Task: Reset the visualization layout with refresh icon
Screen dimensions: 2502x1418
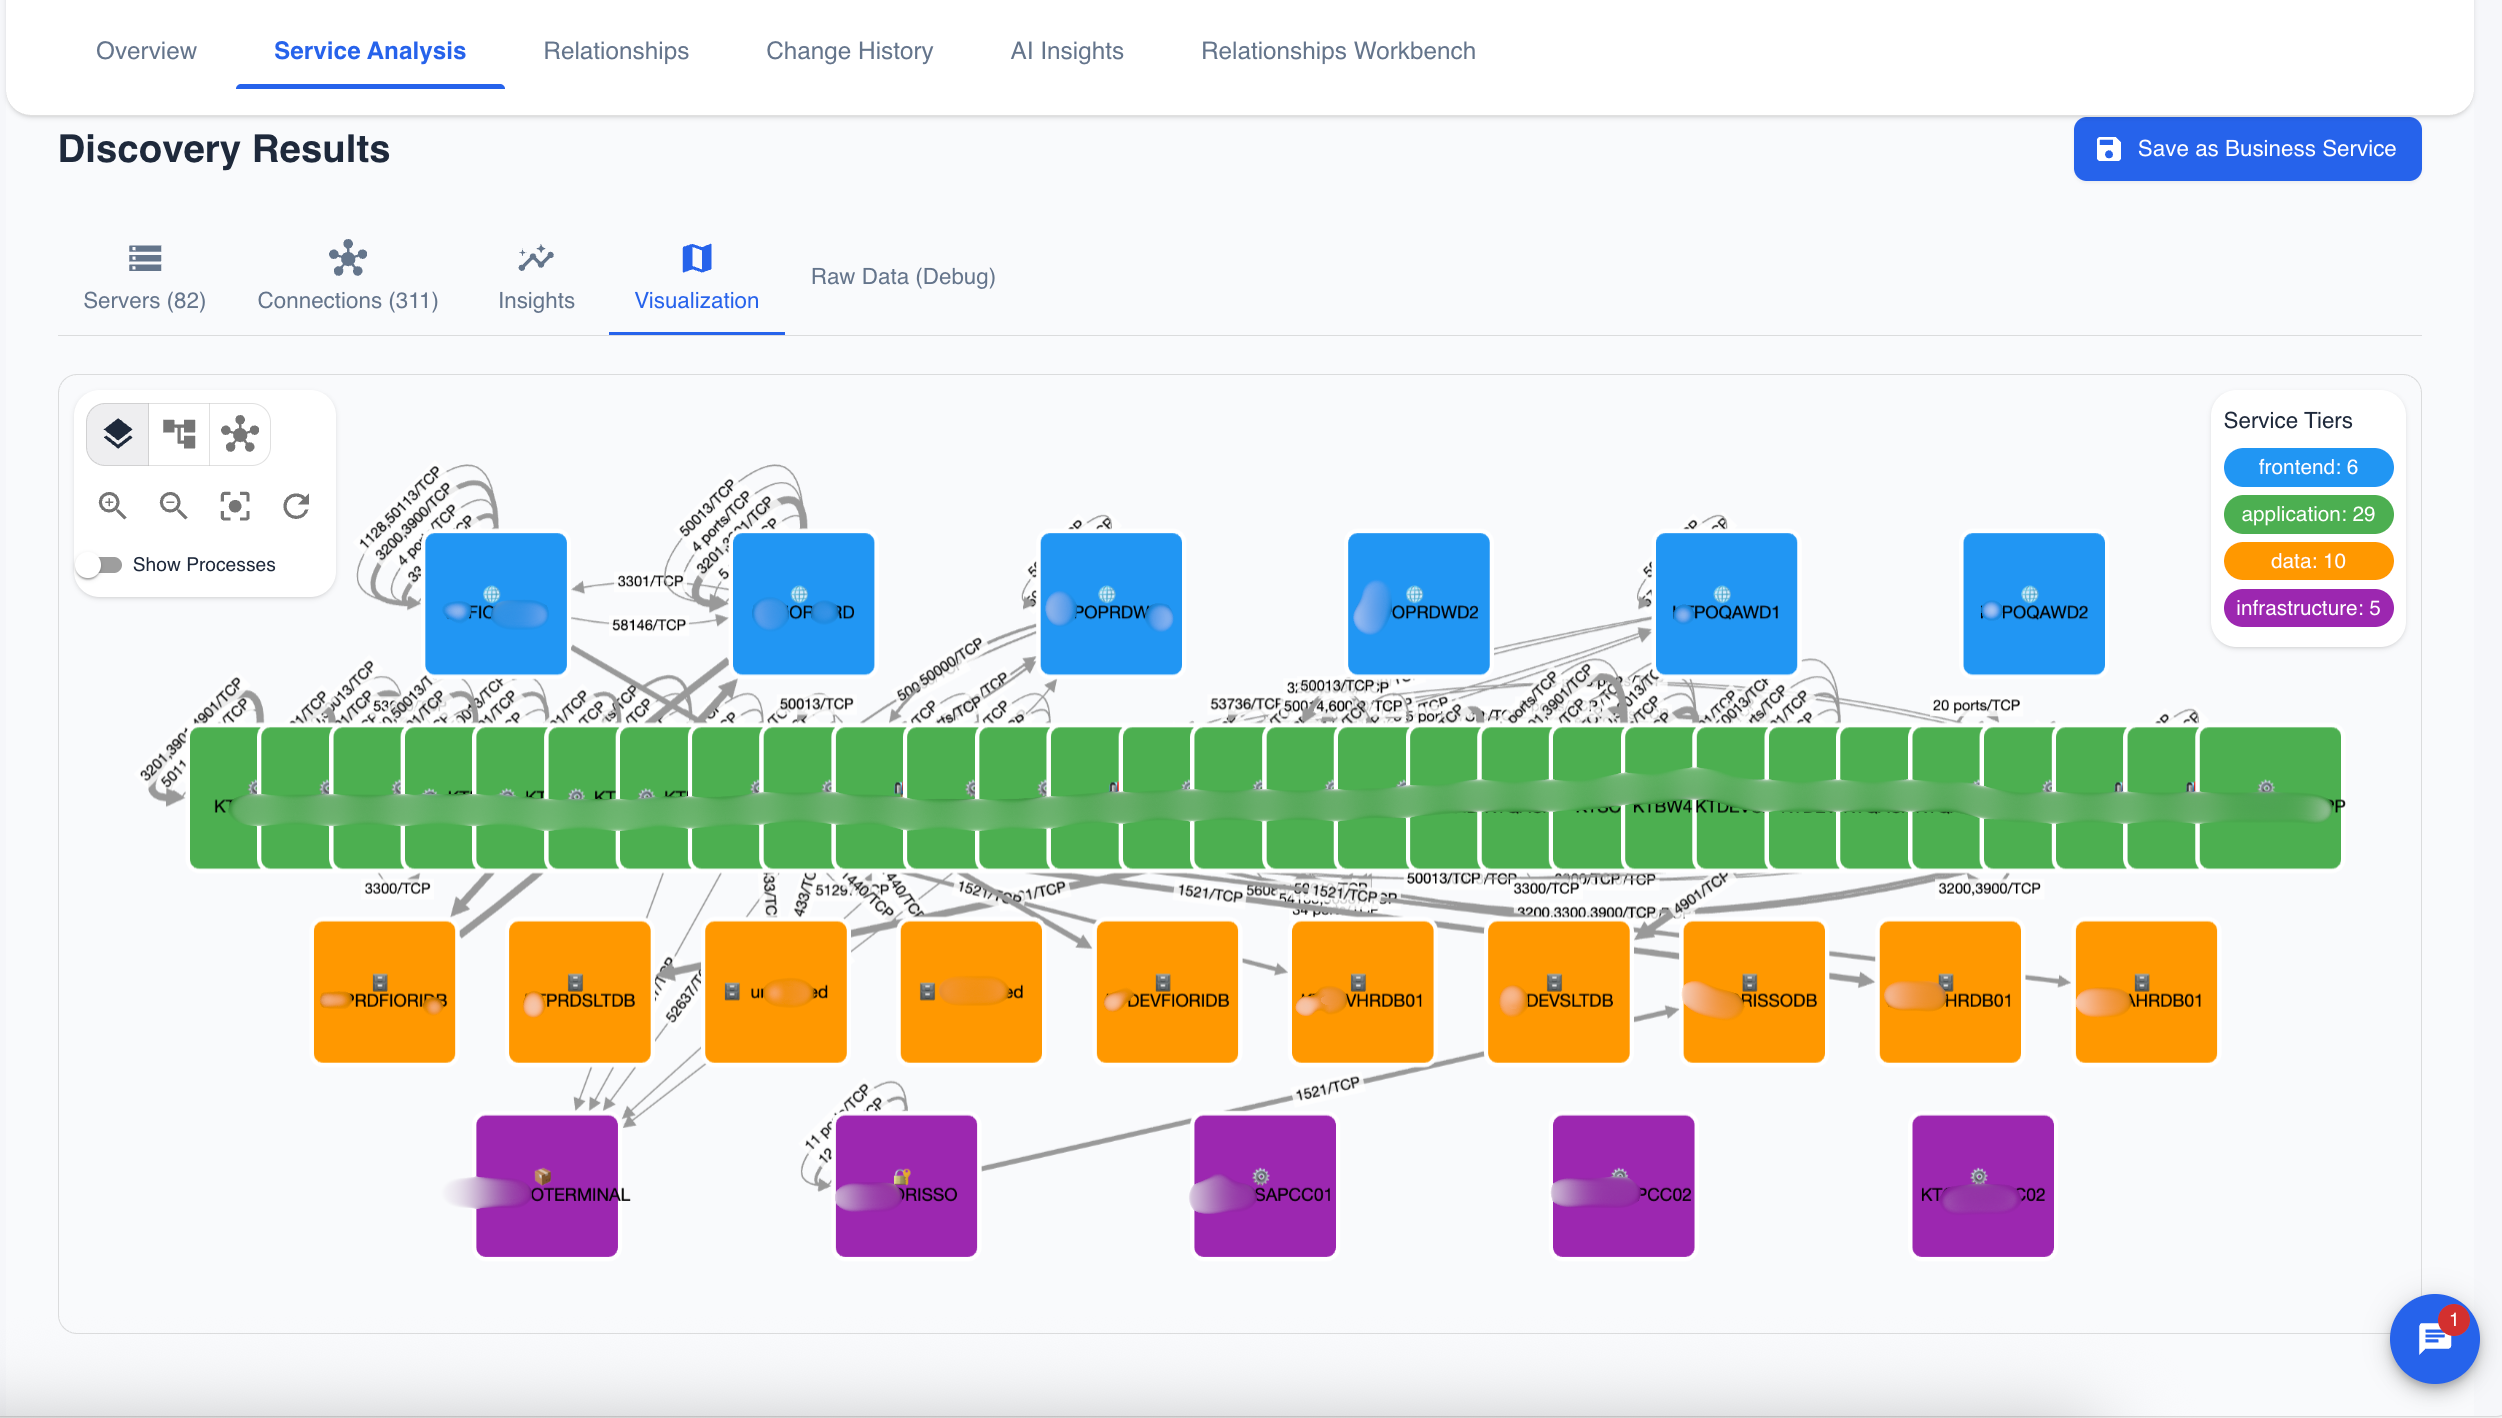Action: point(296,506)
